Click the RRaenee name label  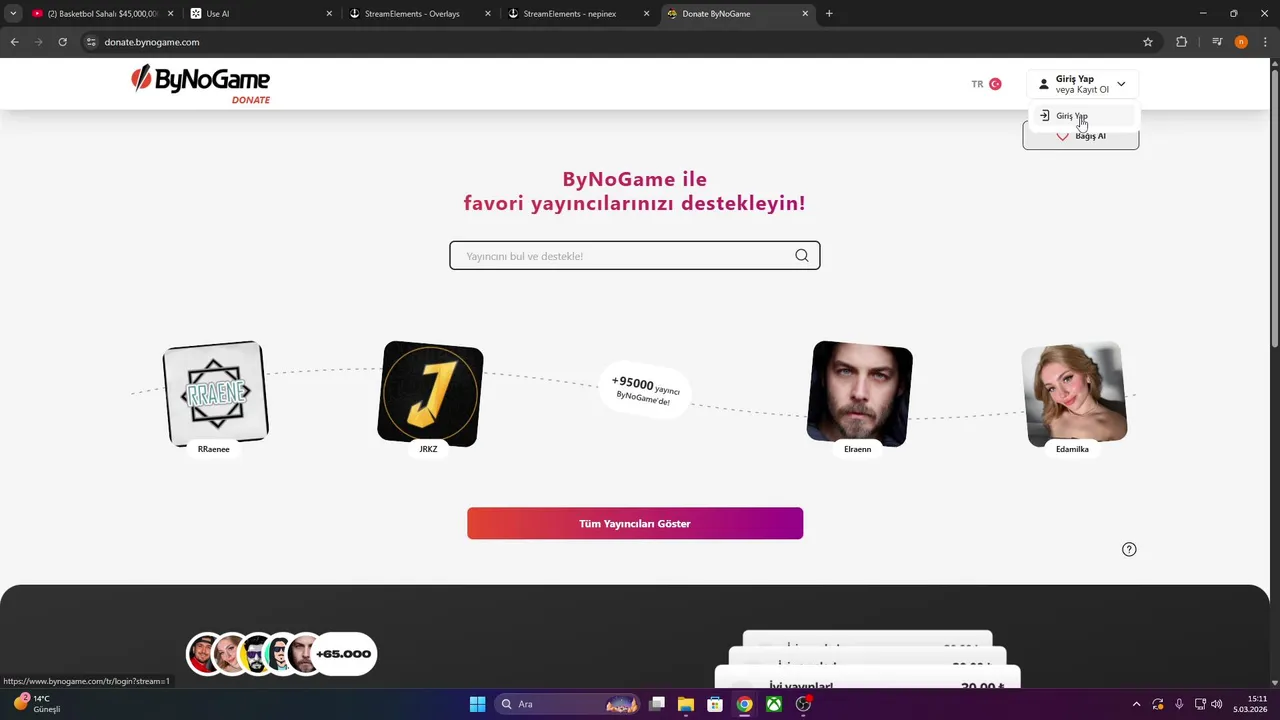[x=214, y=449]
